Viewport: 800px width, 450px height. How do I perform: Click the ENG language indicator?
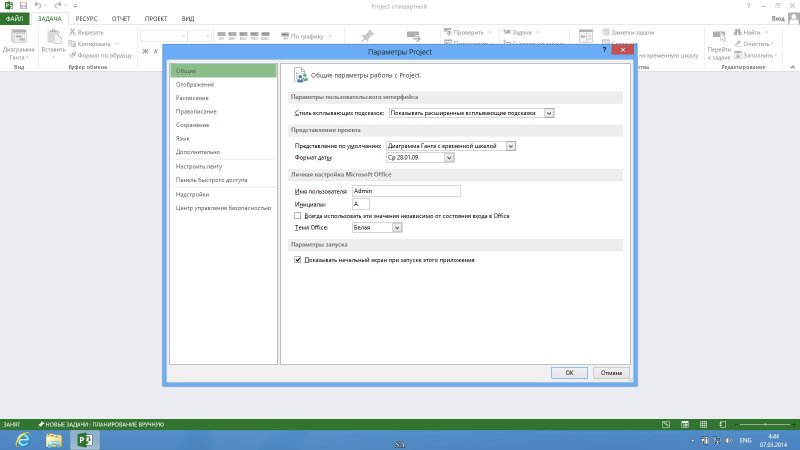745,440
